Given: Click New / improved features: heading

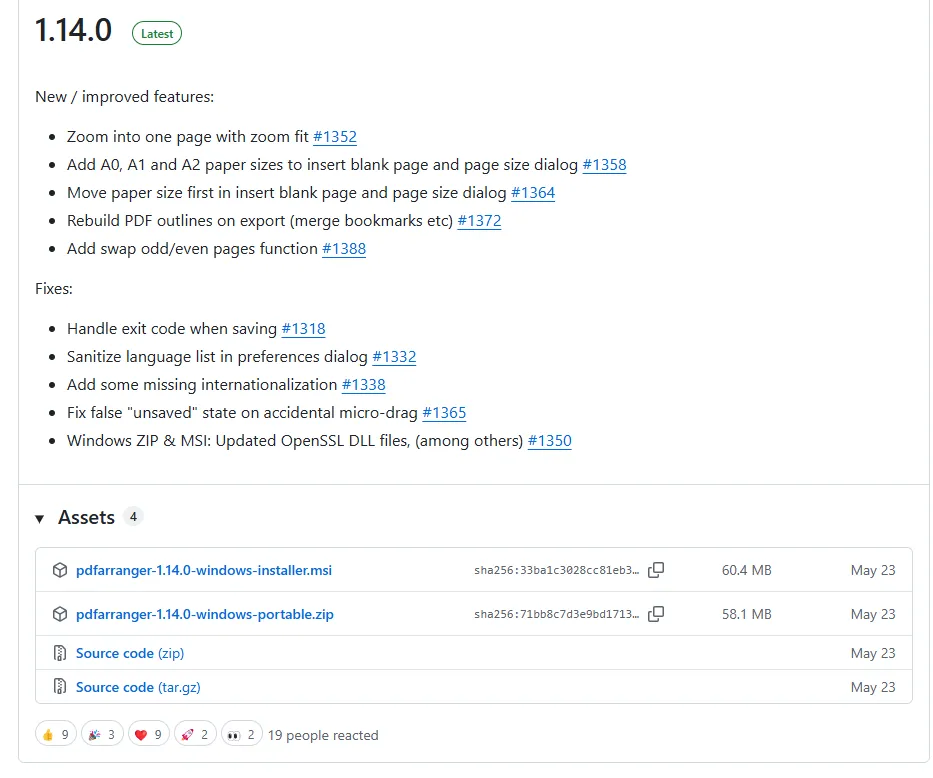Looking at the screenshot, I should coord(124,96).
